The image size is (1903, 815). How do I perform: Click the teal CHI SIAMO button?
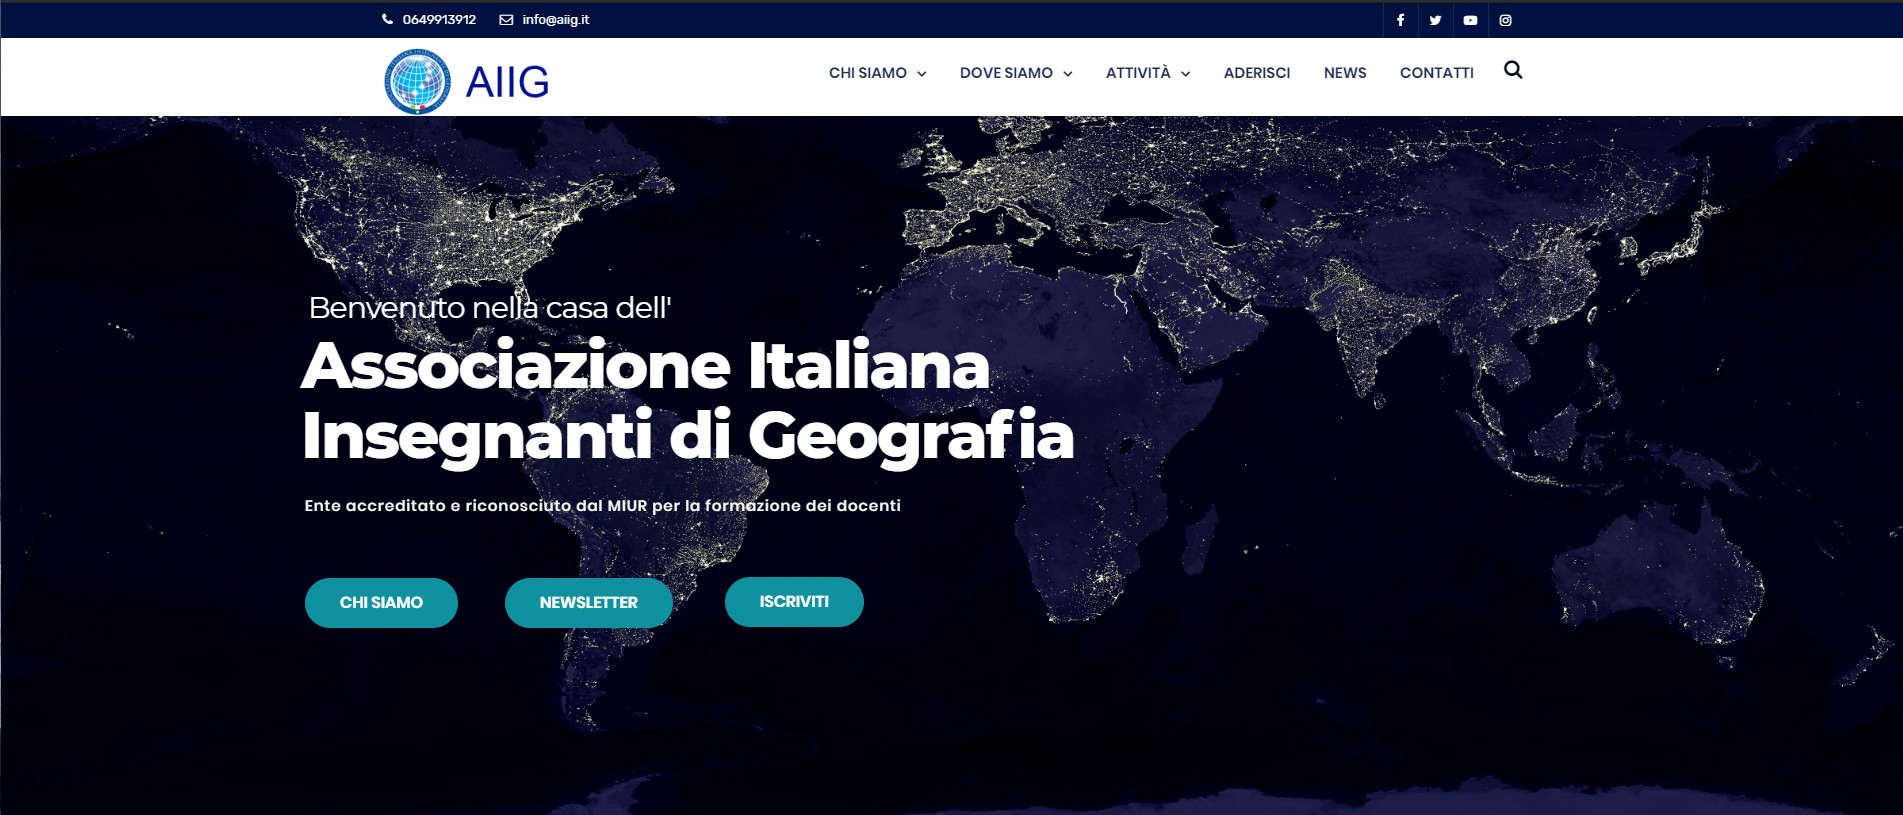tap(381, 603)
